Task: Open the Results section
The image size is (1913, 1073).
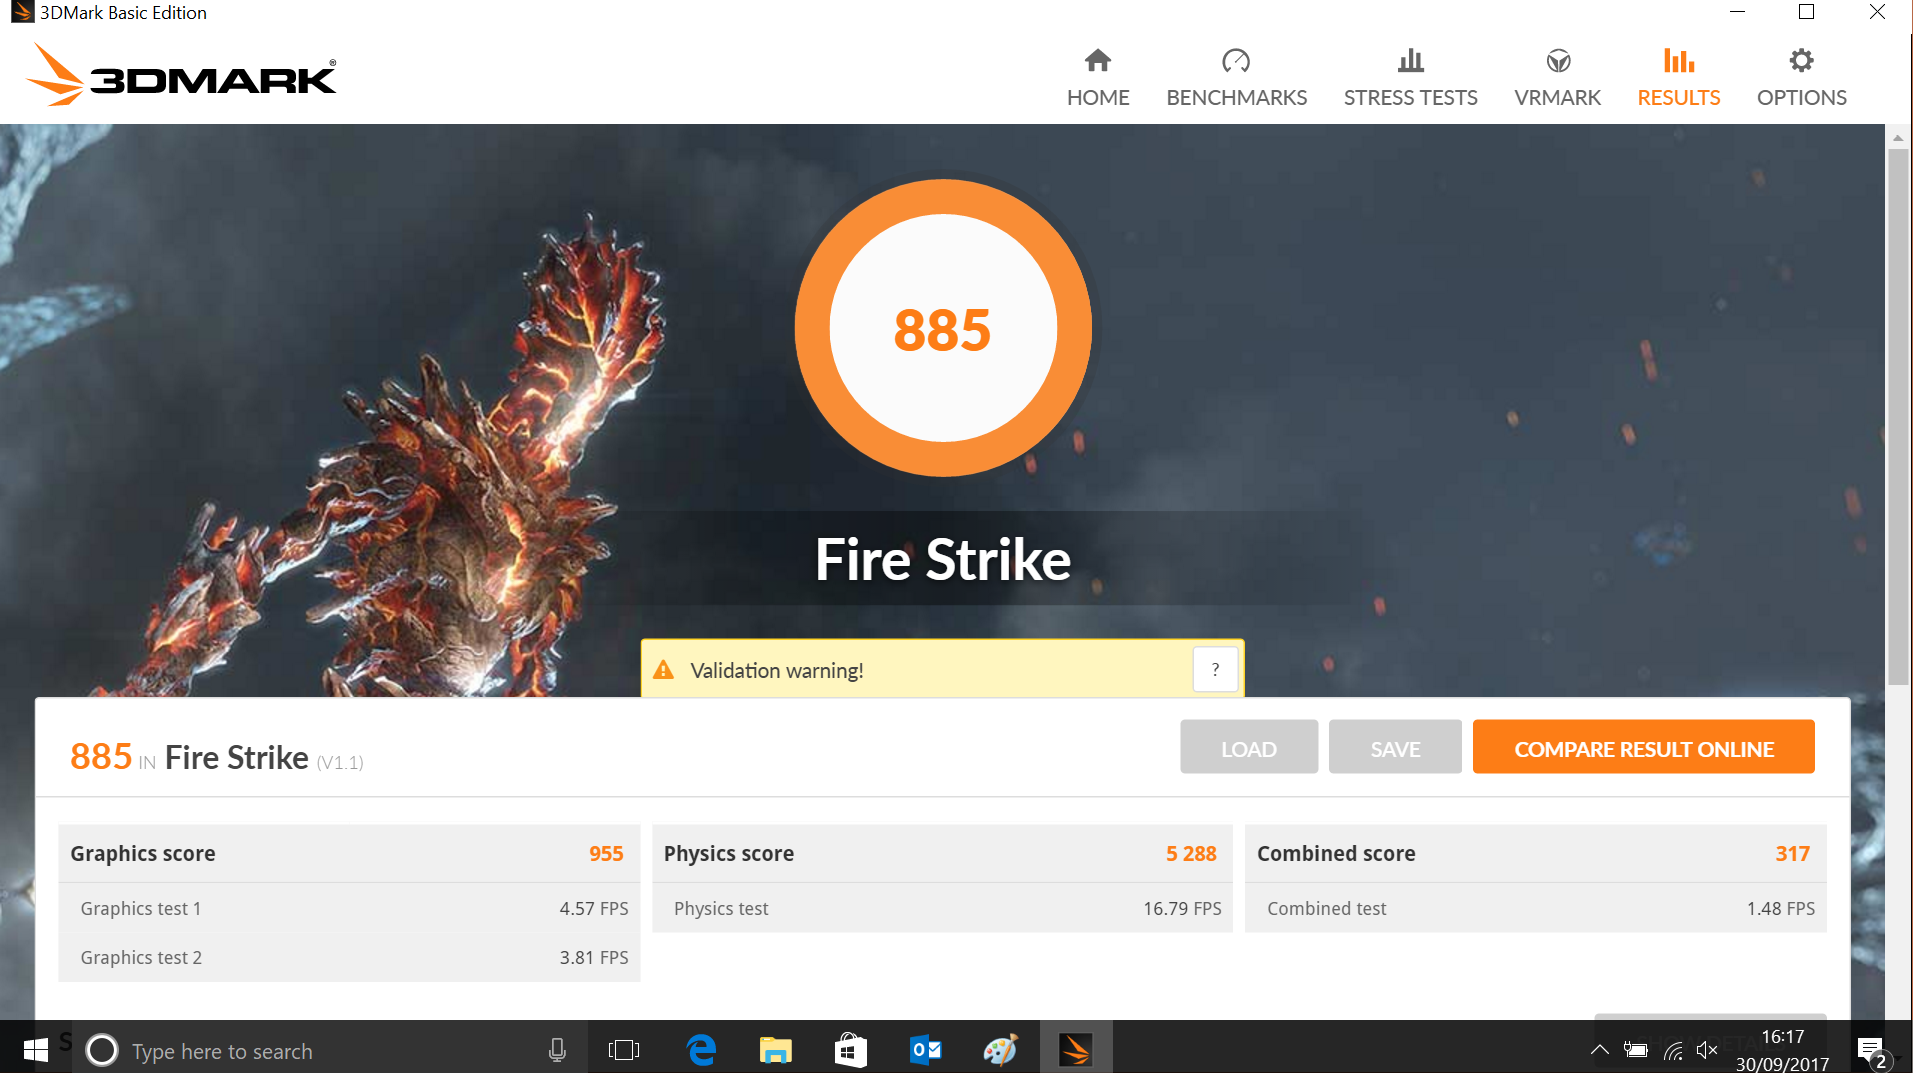Action: click(1678, 78)
